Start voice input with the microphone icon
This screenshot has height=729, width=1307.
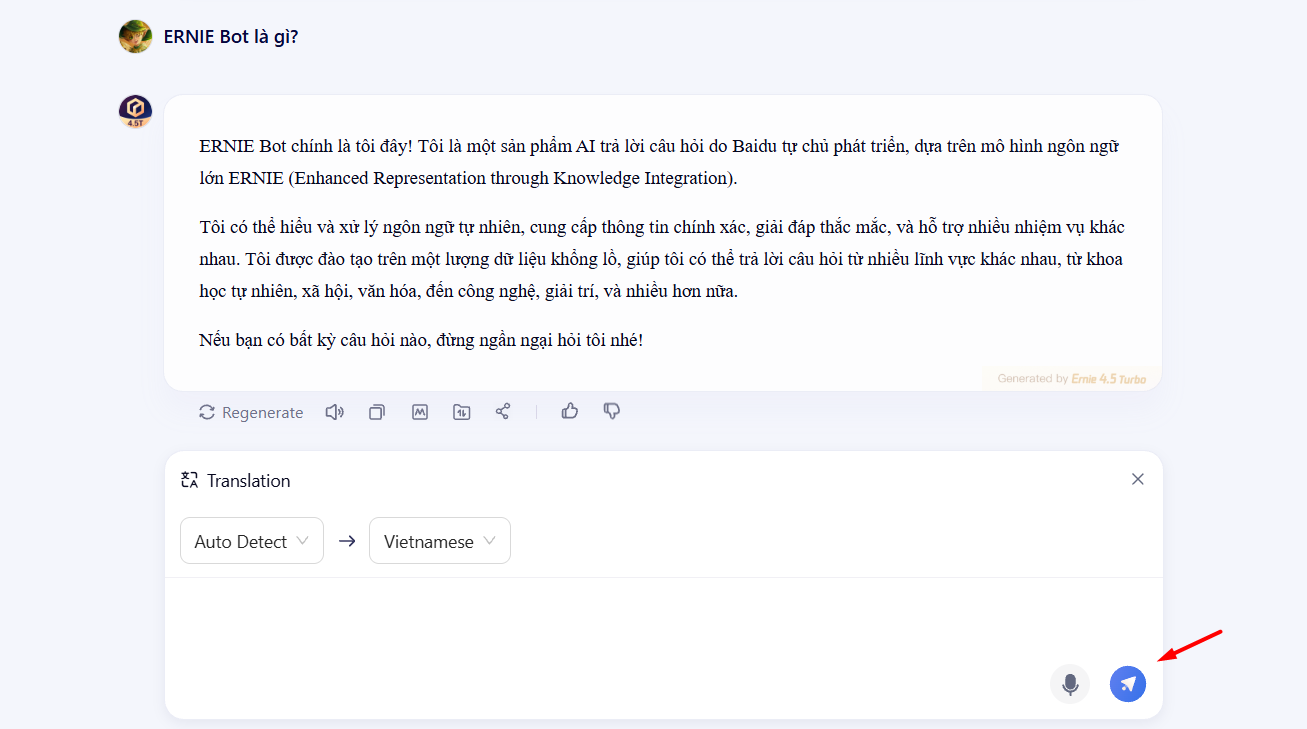pos(1070,684)
